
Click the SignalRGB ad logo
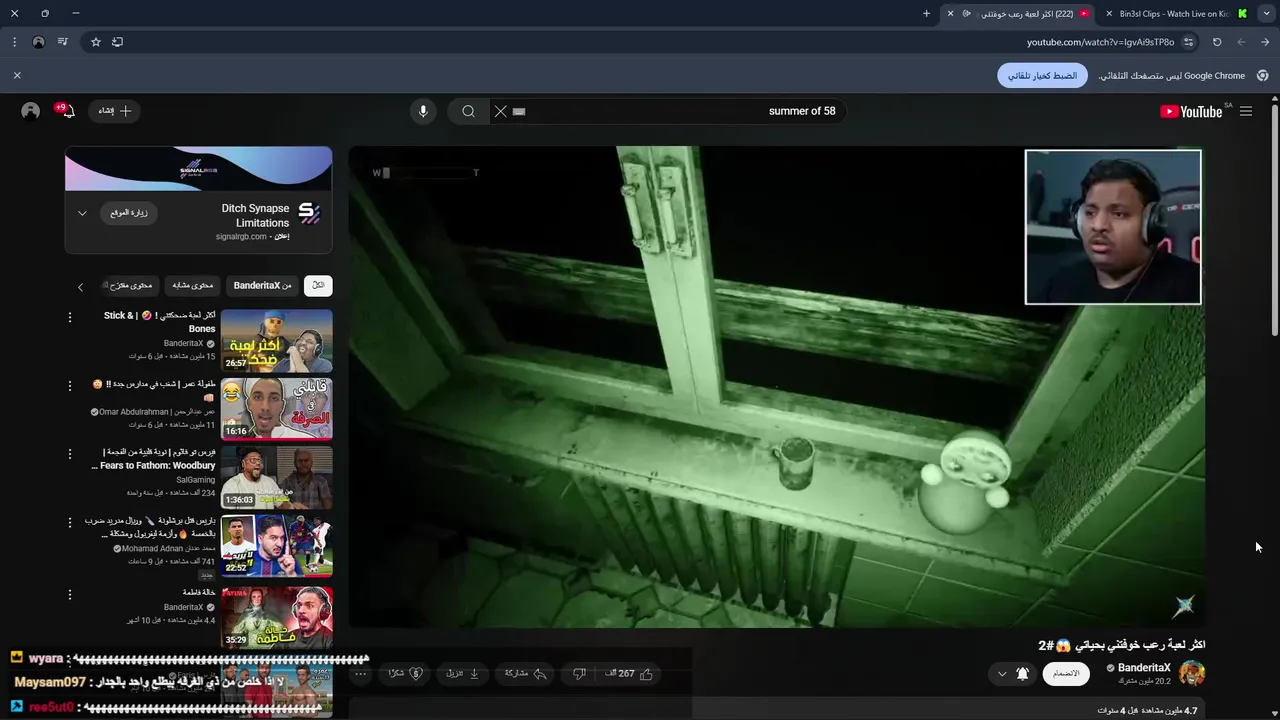[x=309, y=213]
